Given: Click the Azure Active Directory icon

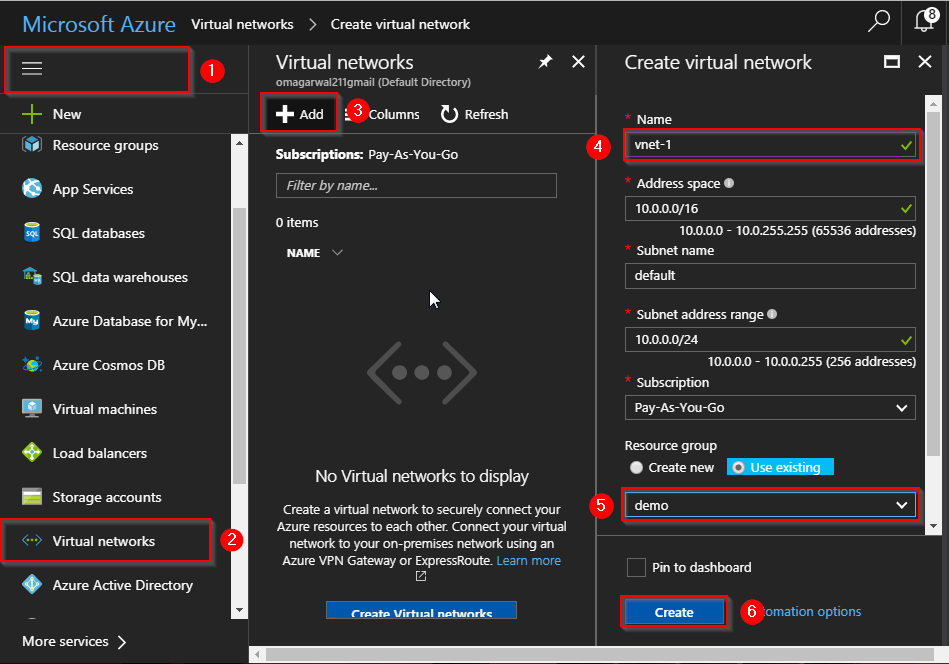Looking at the screenshot, I should point(31,584).
